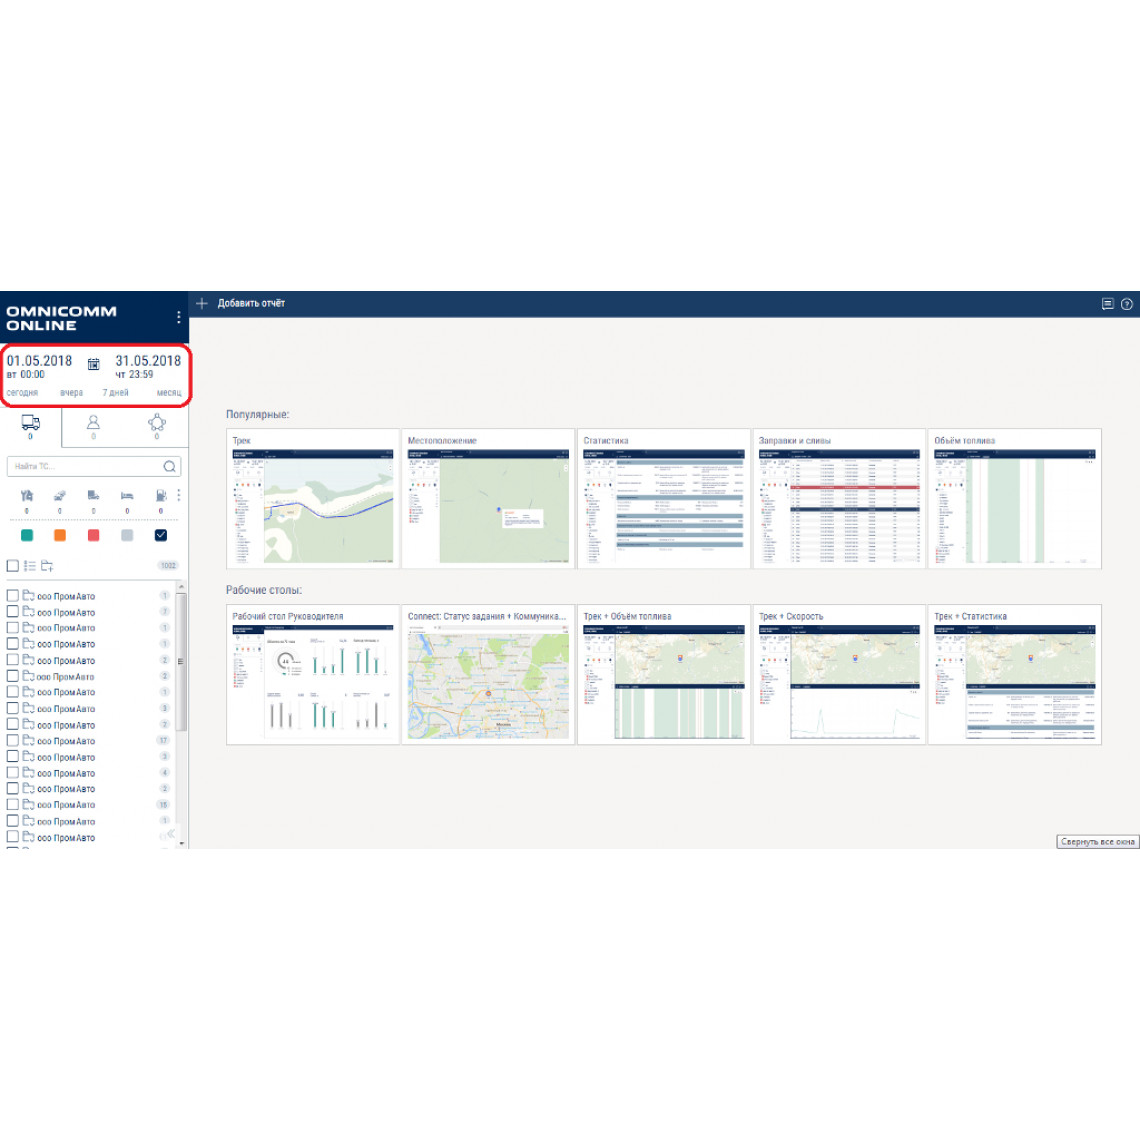1140x1140 pixels.
Task: Open the calendar date range picker
Action: (94, 365)
